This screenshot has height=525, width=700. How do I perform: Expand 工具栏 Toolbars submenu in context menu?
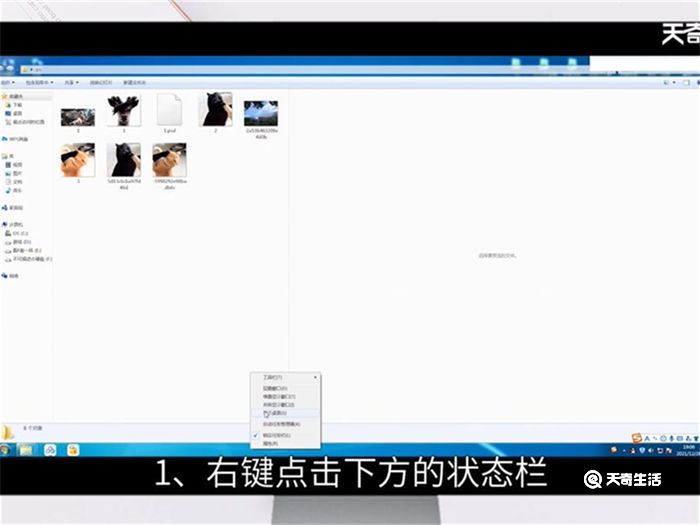tap(285, 378)
